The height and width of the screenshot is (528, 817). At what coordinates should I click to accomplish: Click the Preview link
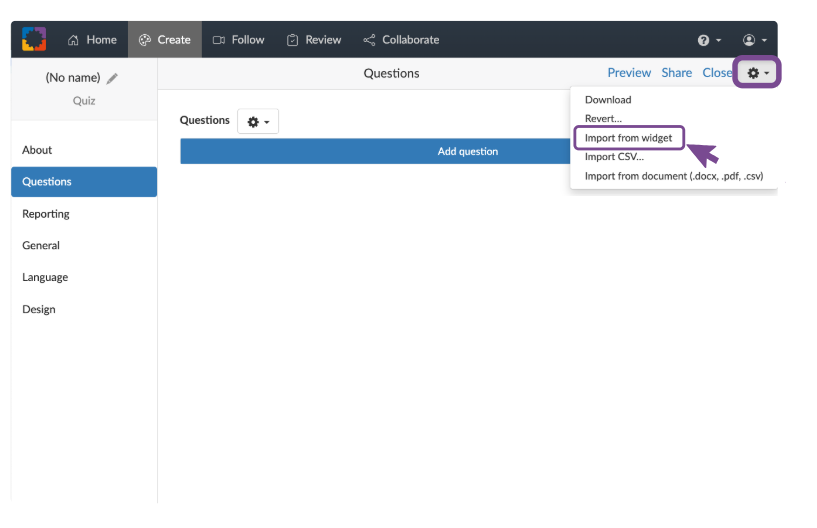click(x=629, y=73)
